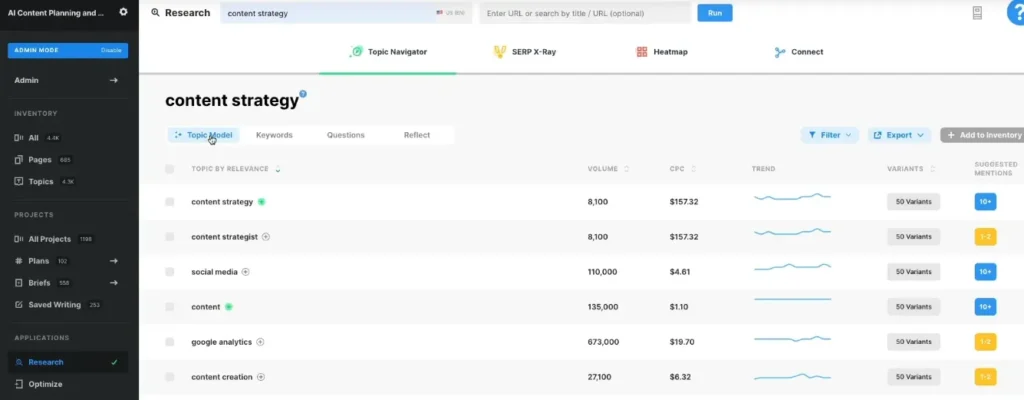Sort by CPC column

(x=682, y=169)
